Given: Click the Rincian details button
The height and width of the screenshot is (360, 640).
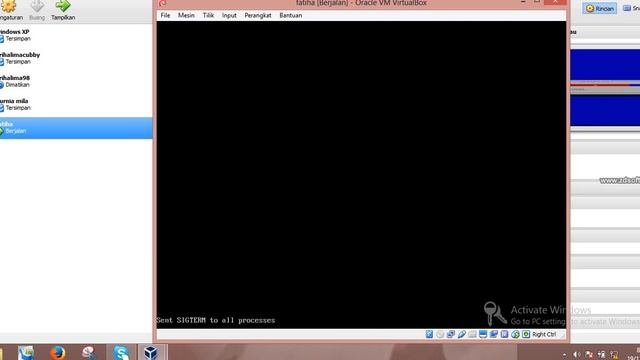Looking at the screenshot, I should click(x=600, y=8).
